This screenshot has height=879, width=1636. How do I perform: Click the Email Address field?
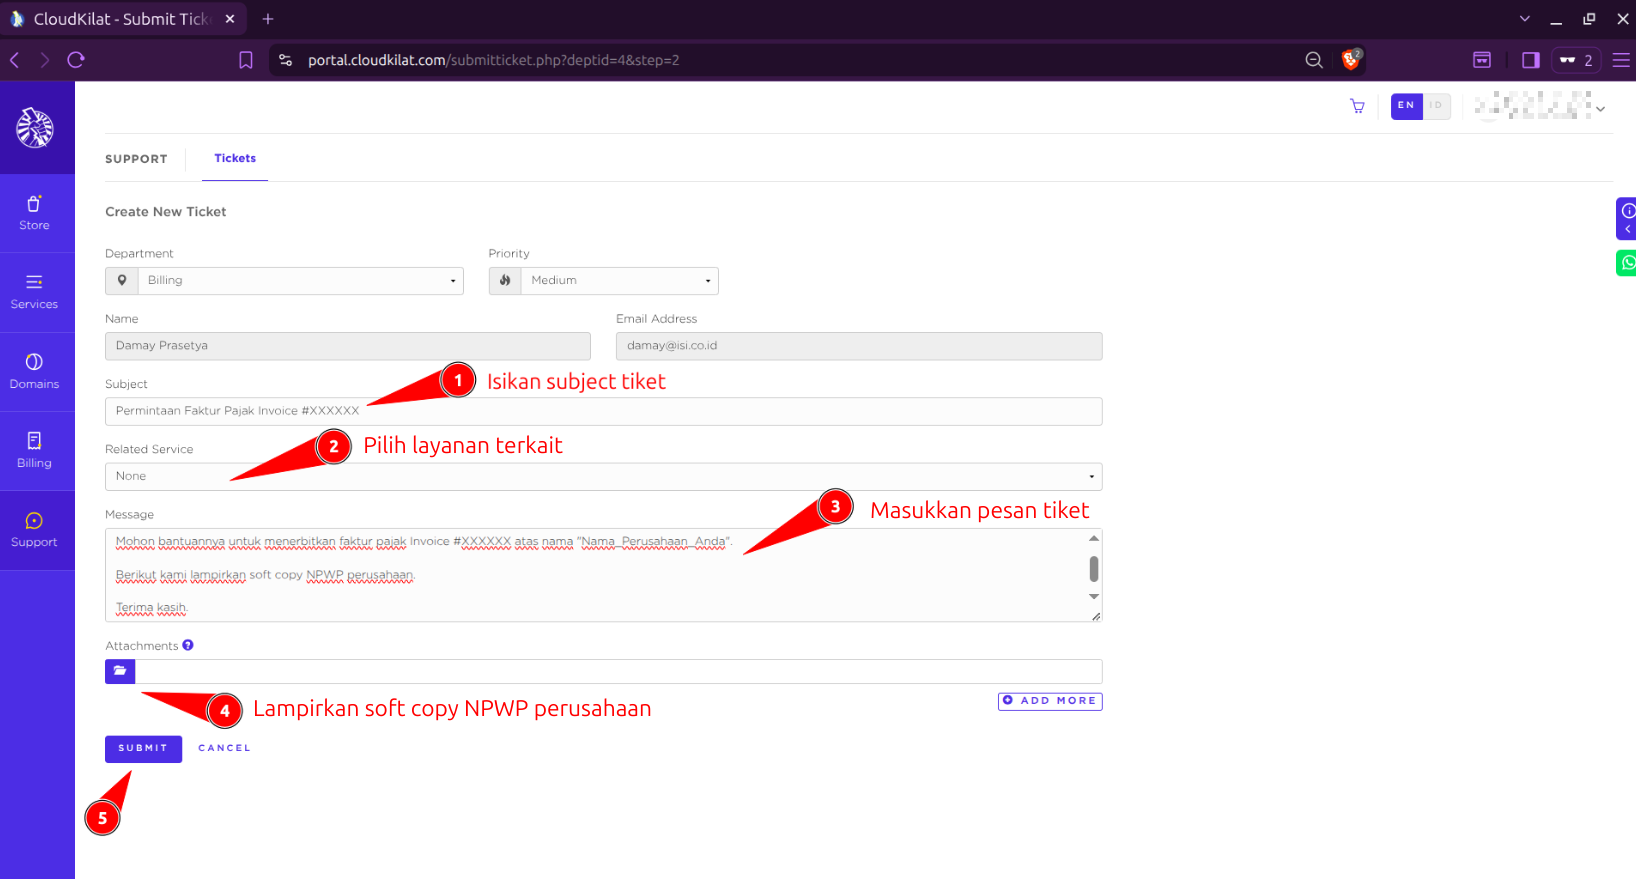(859, 346)
